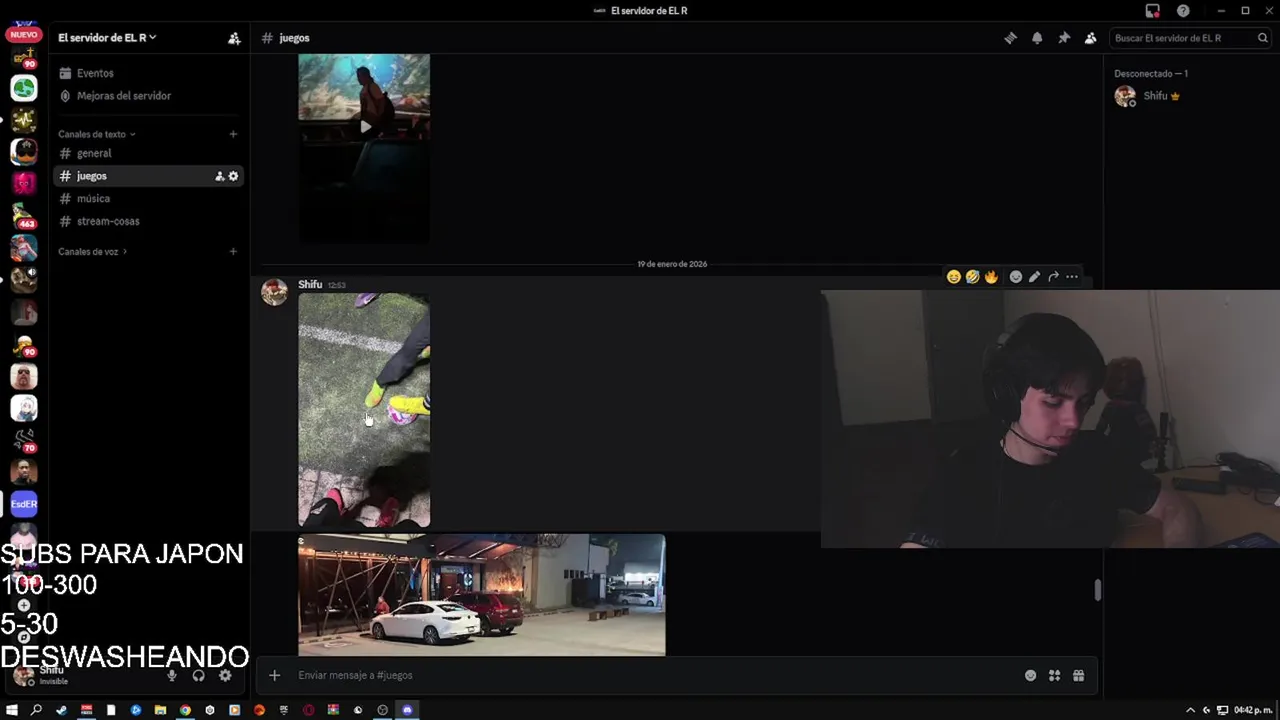
Task: Click the Desconectado — 1 group header
Action: point(1151,74)
